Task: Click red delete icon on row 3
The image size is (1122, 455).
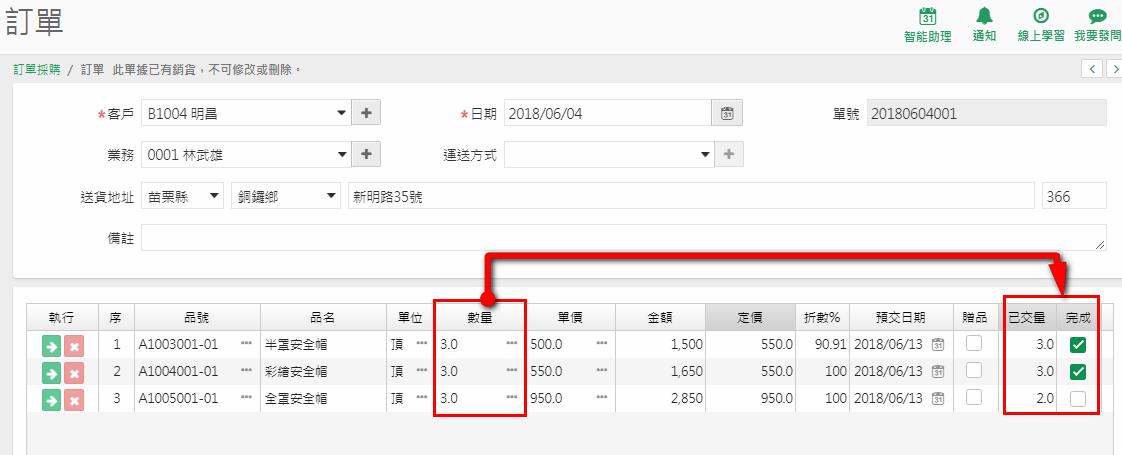Action: [x=74, y=400]
